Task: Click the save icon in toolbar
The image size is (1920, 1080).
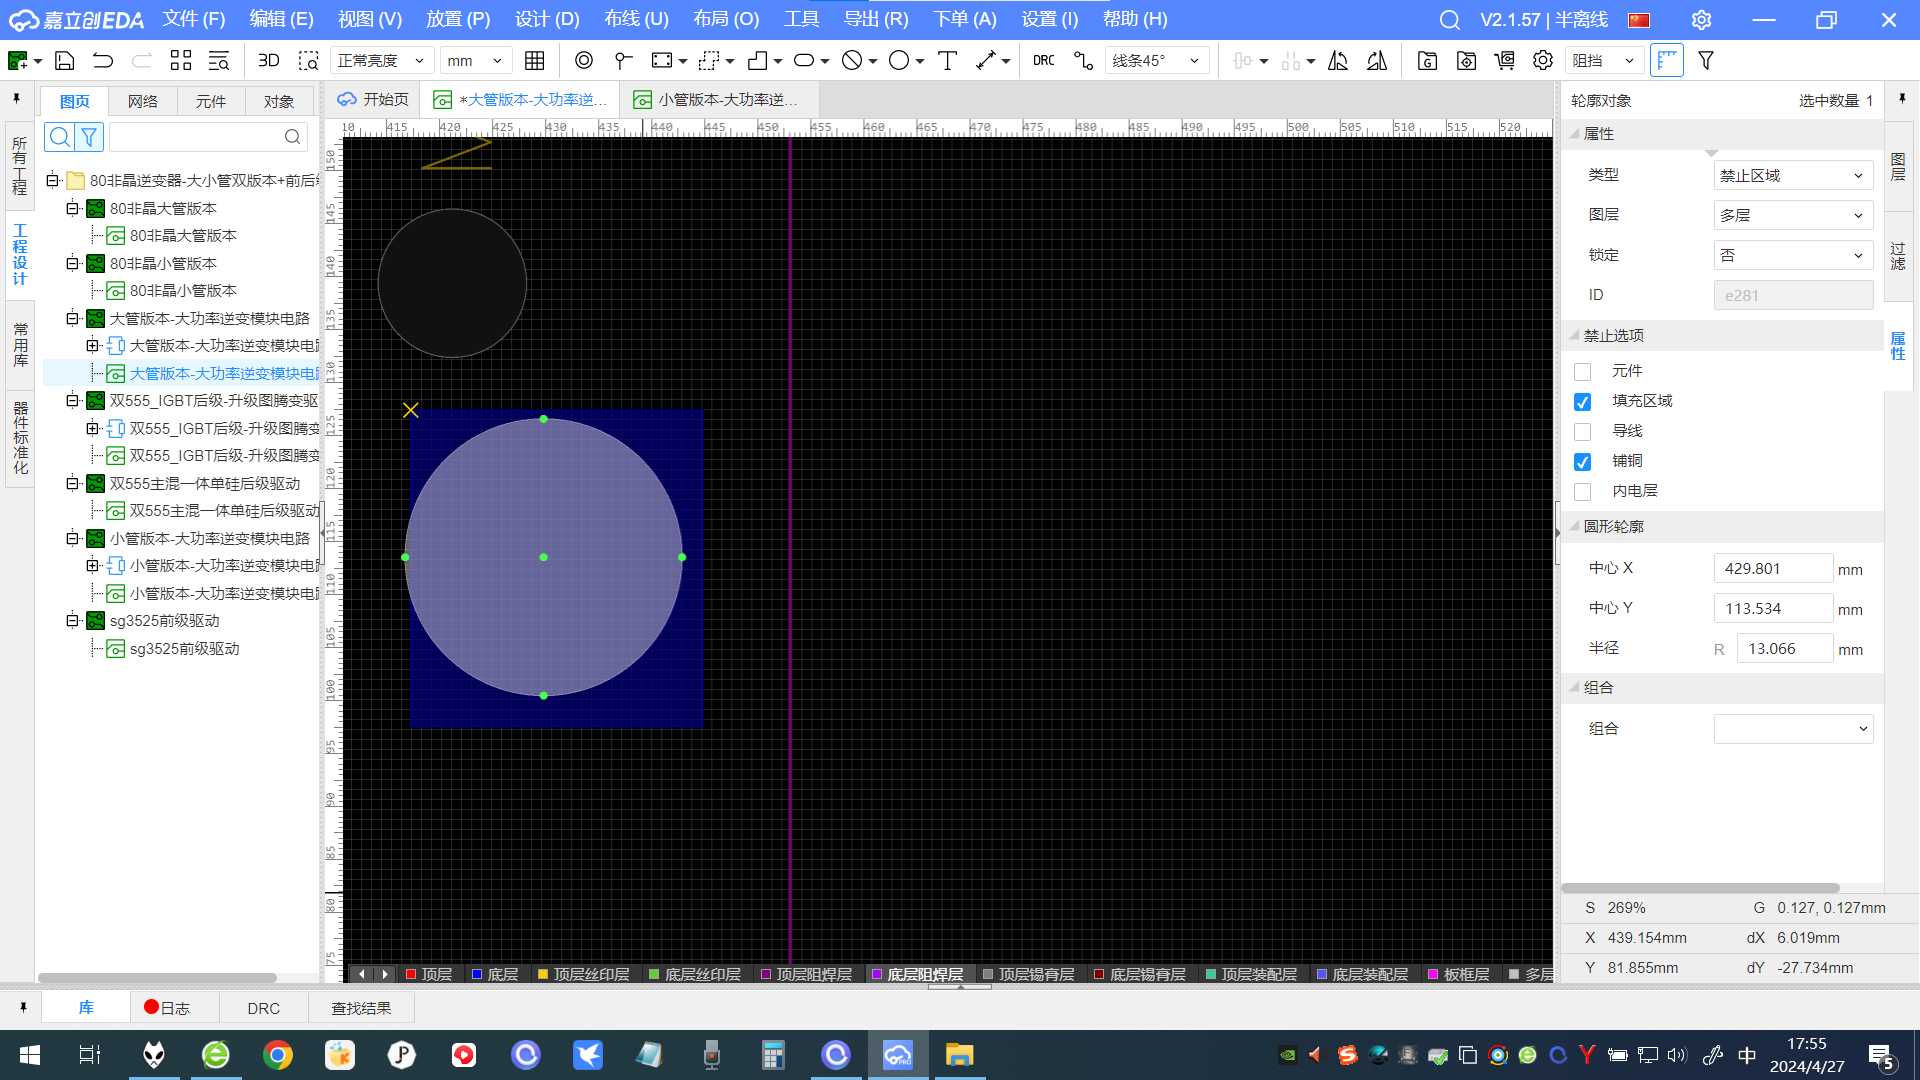Action: 65,61
